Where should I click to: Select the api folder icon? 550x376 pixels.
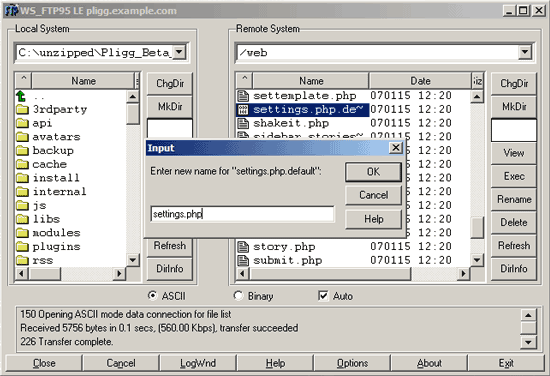[x=22, y=123]
